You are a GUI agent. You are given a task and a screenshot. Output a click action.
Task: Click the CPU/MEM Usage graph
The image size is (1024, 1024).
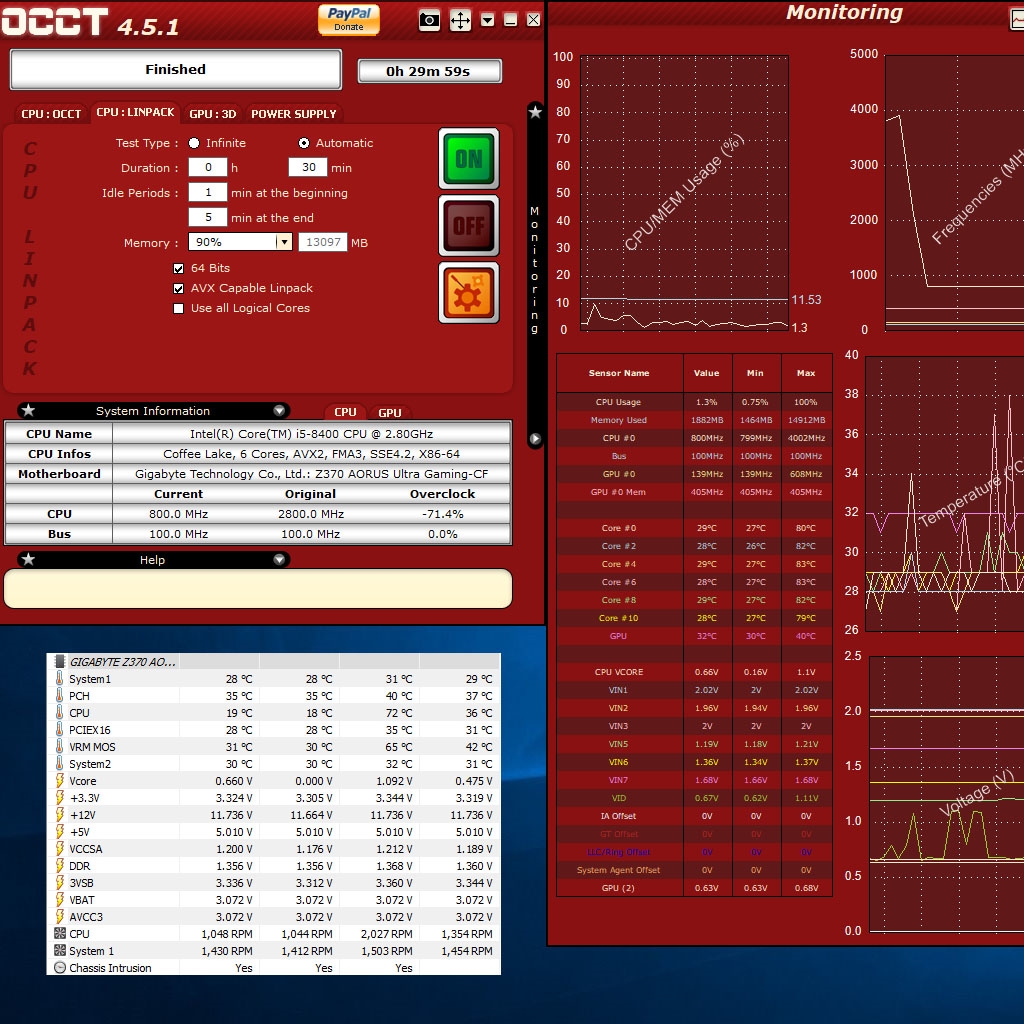pyautogui.click(x=684, y=193)
